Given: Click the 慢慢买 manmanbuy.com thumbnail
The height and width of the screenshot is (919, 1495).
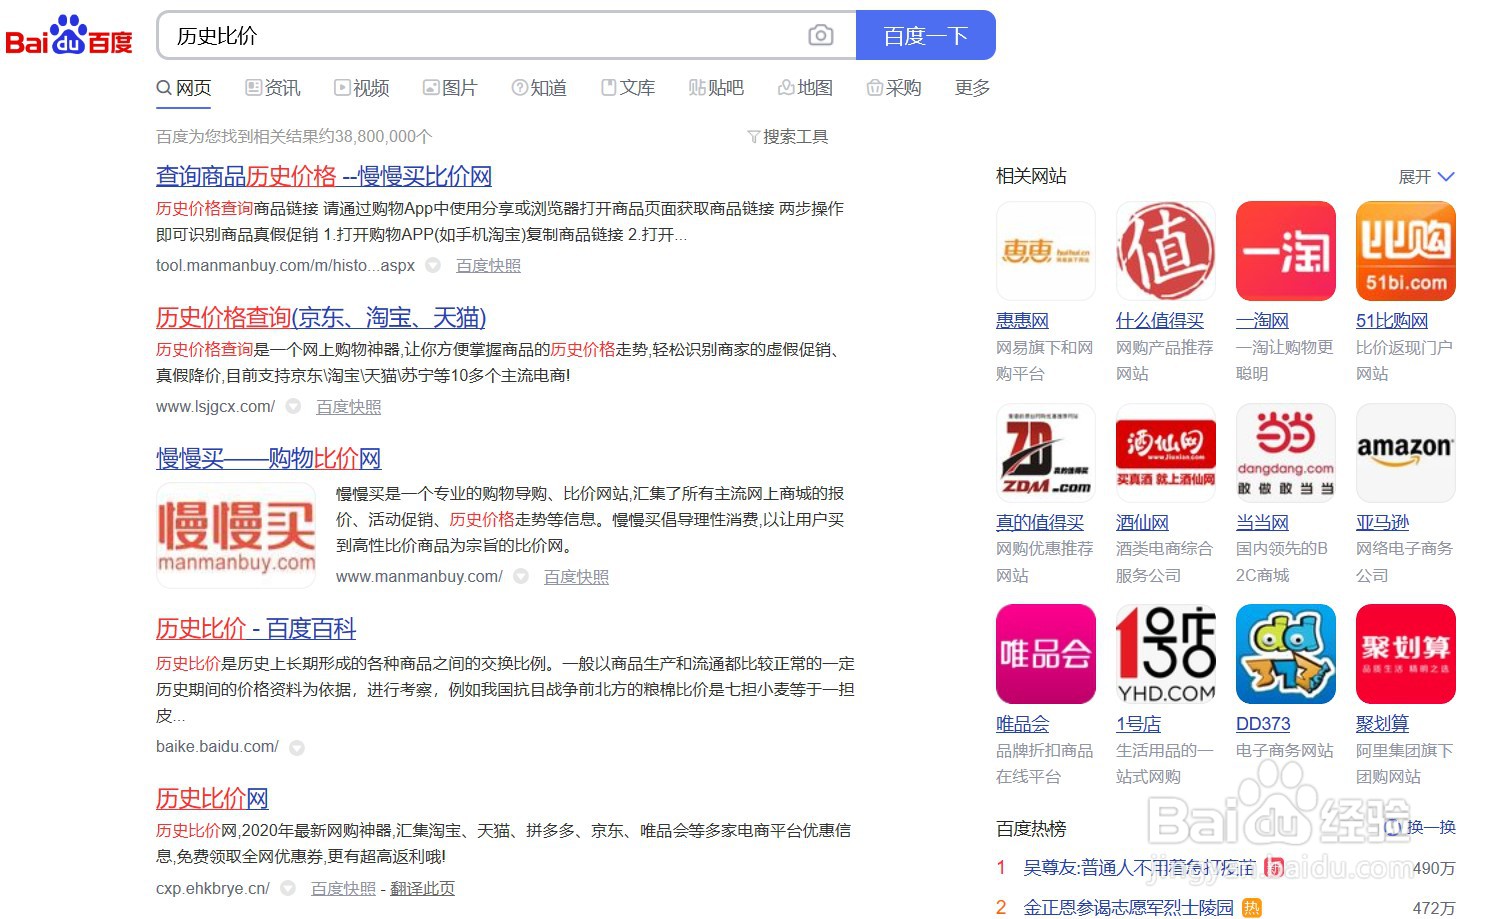Looking at the screenshot, I should click(236, 535).
